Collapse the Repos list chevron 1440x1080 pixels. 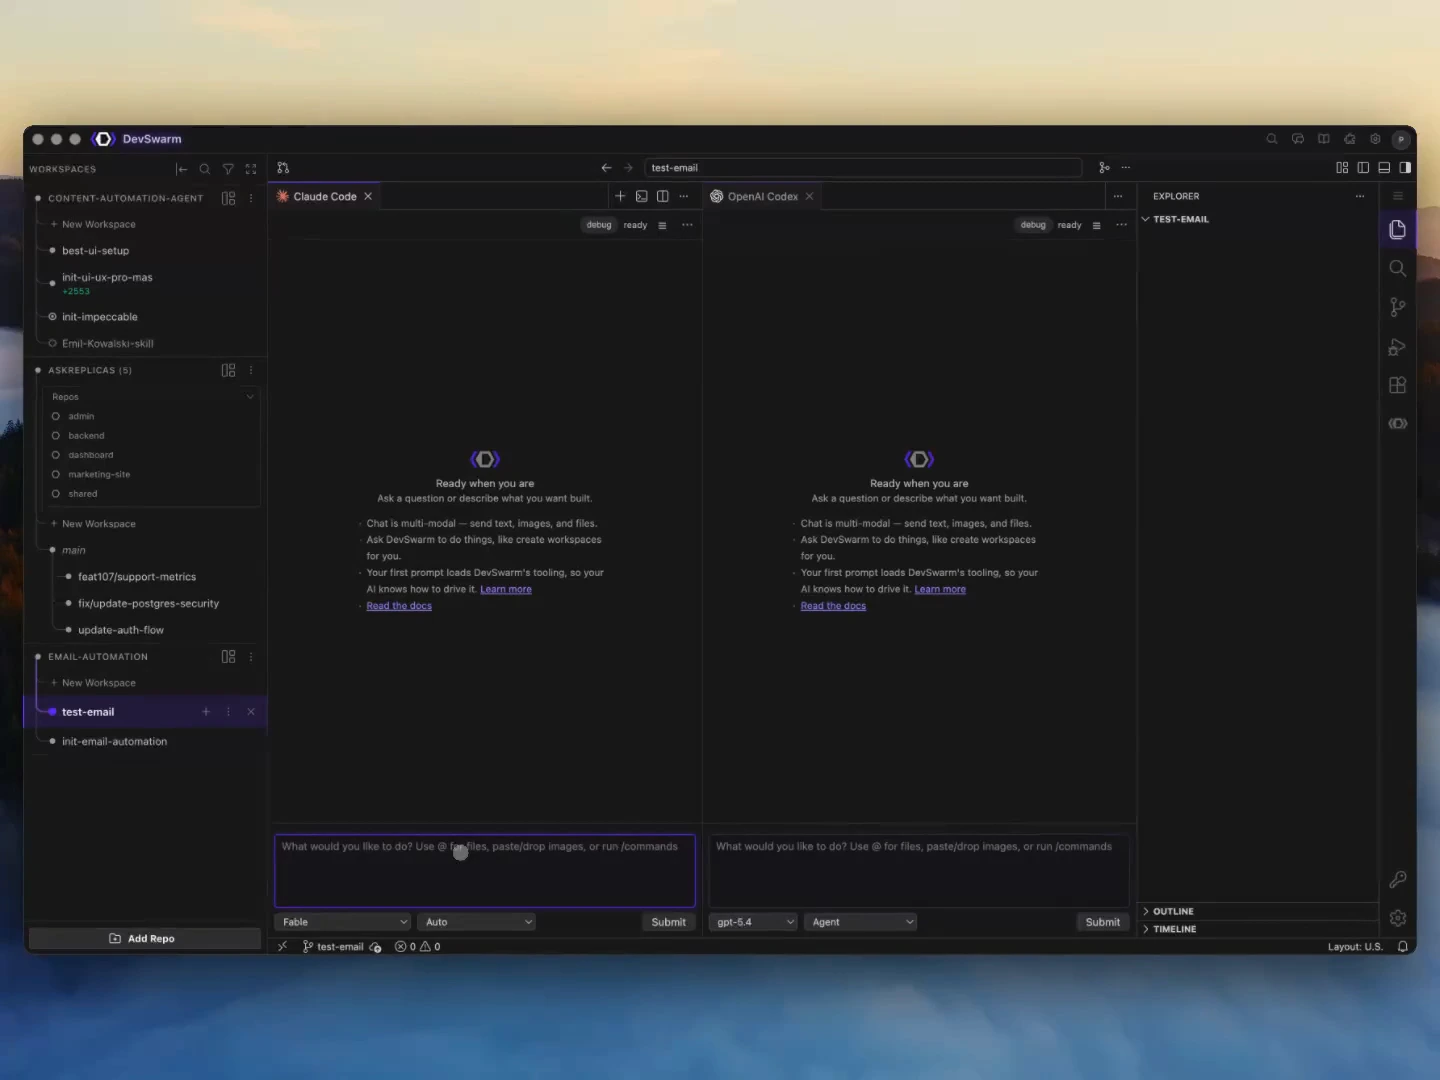pos(250,397)
